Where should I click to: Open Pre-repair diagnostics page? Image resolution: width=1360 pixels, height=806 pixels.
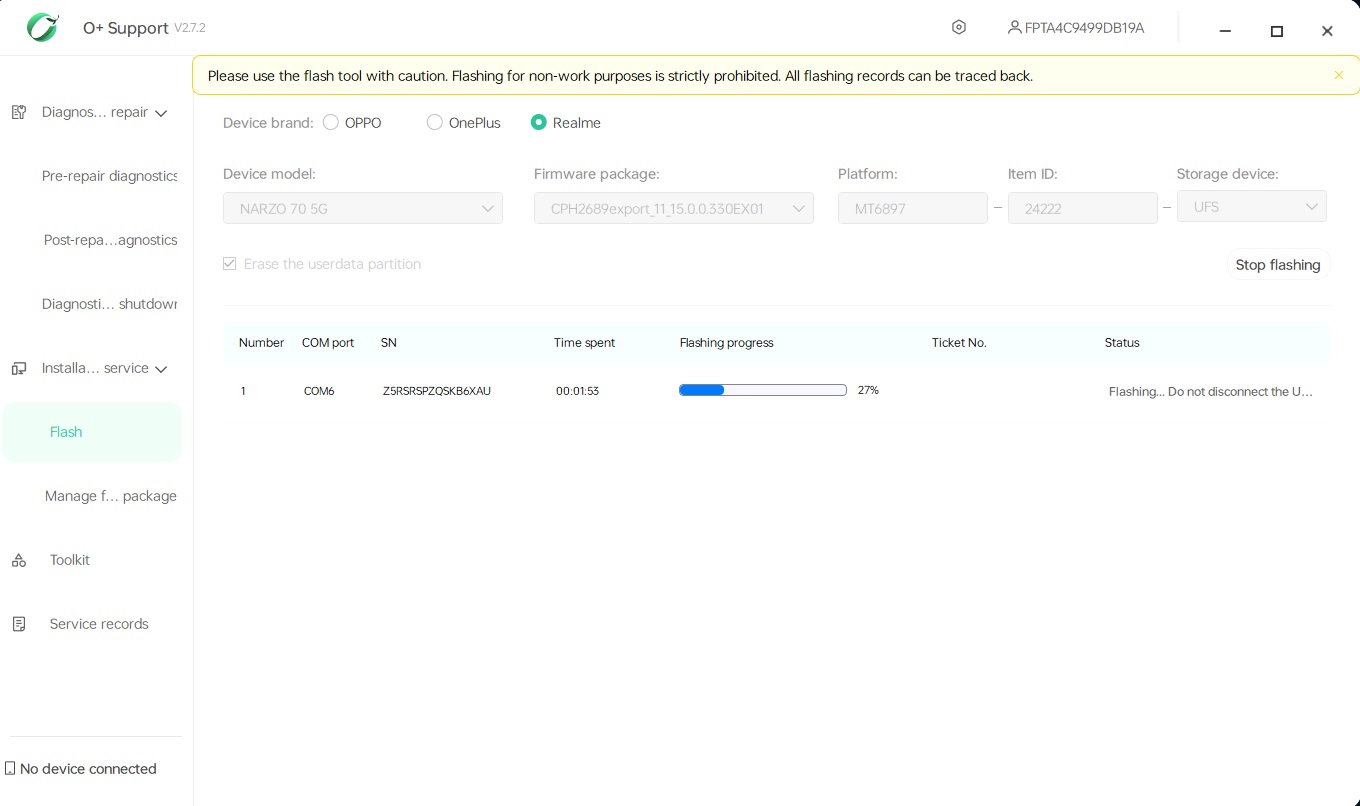pos(110,176)
